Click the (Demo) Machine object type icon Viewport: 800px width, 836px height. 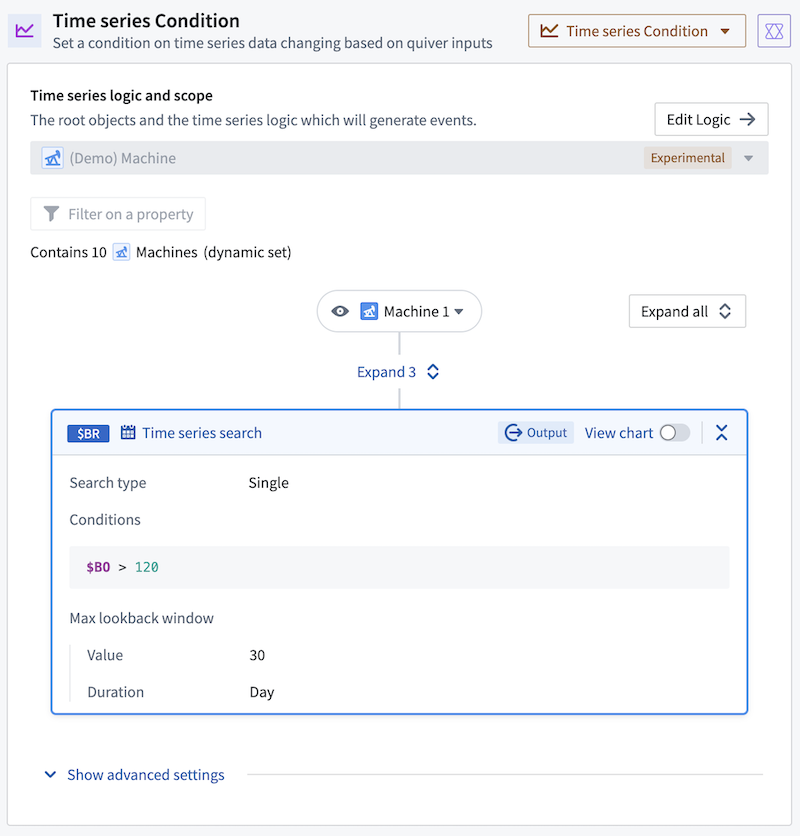coord(53,158)
